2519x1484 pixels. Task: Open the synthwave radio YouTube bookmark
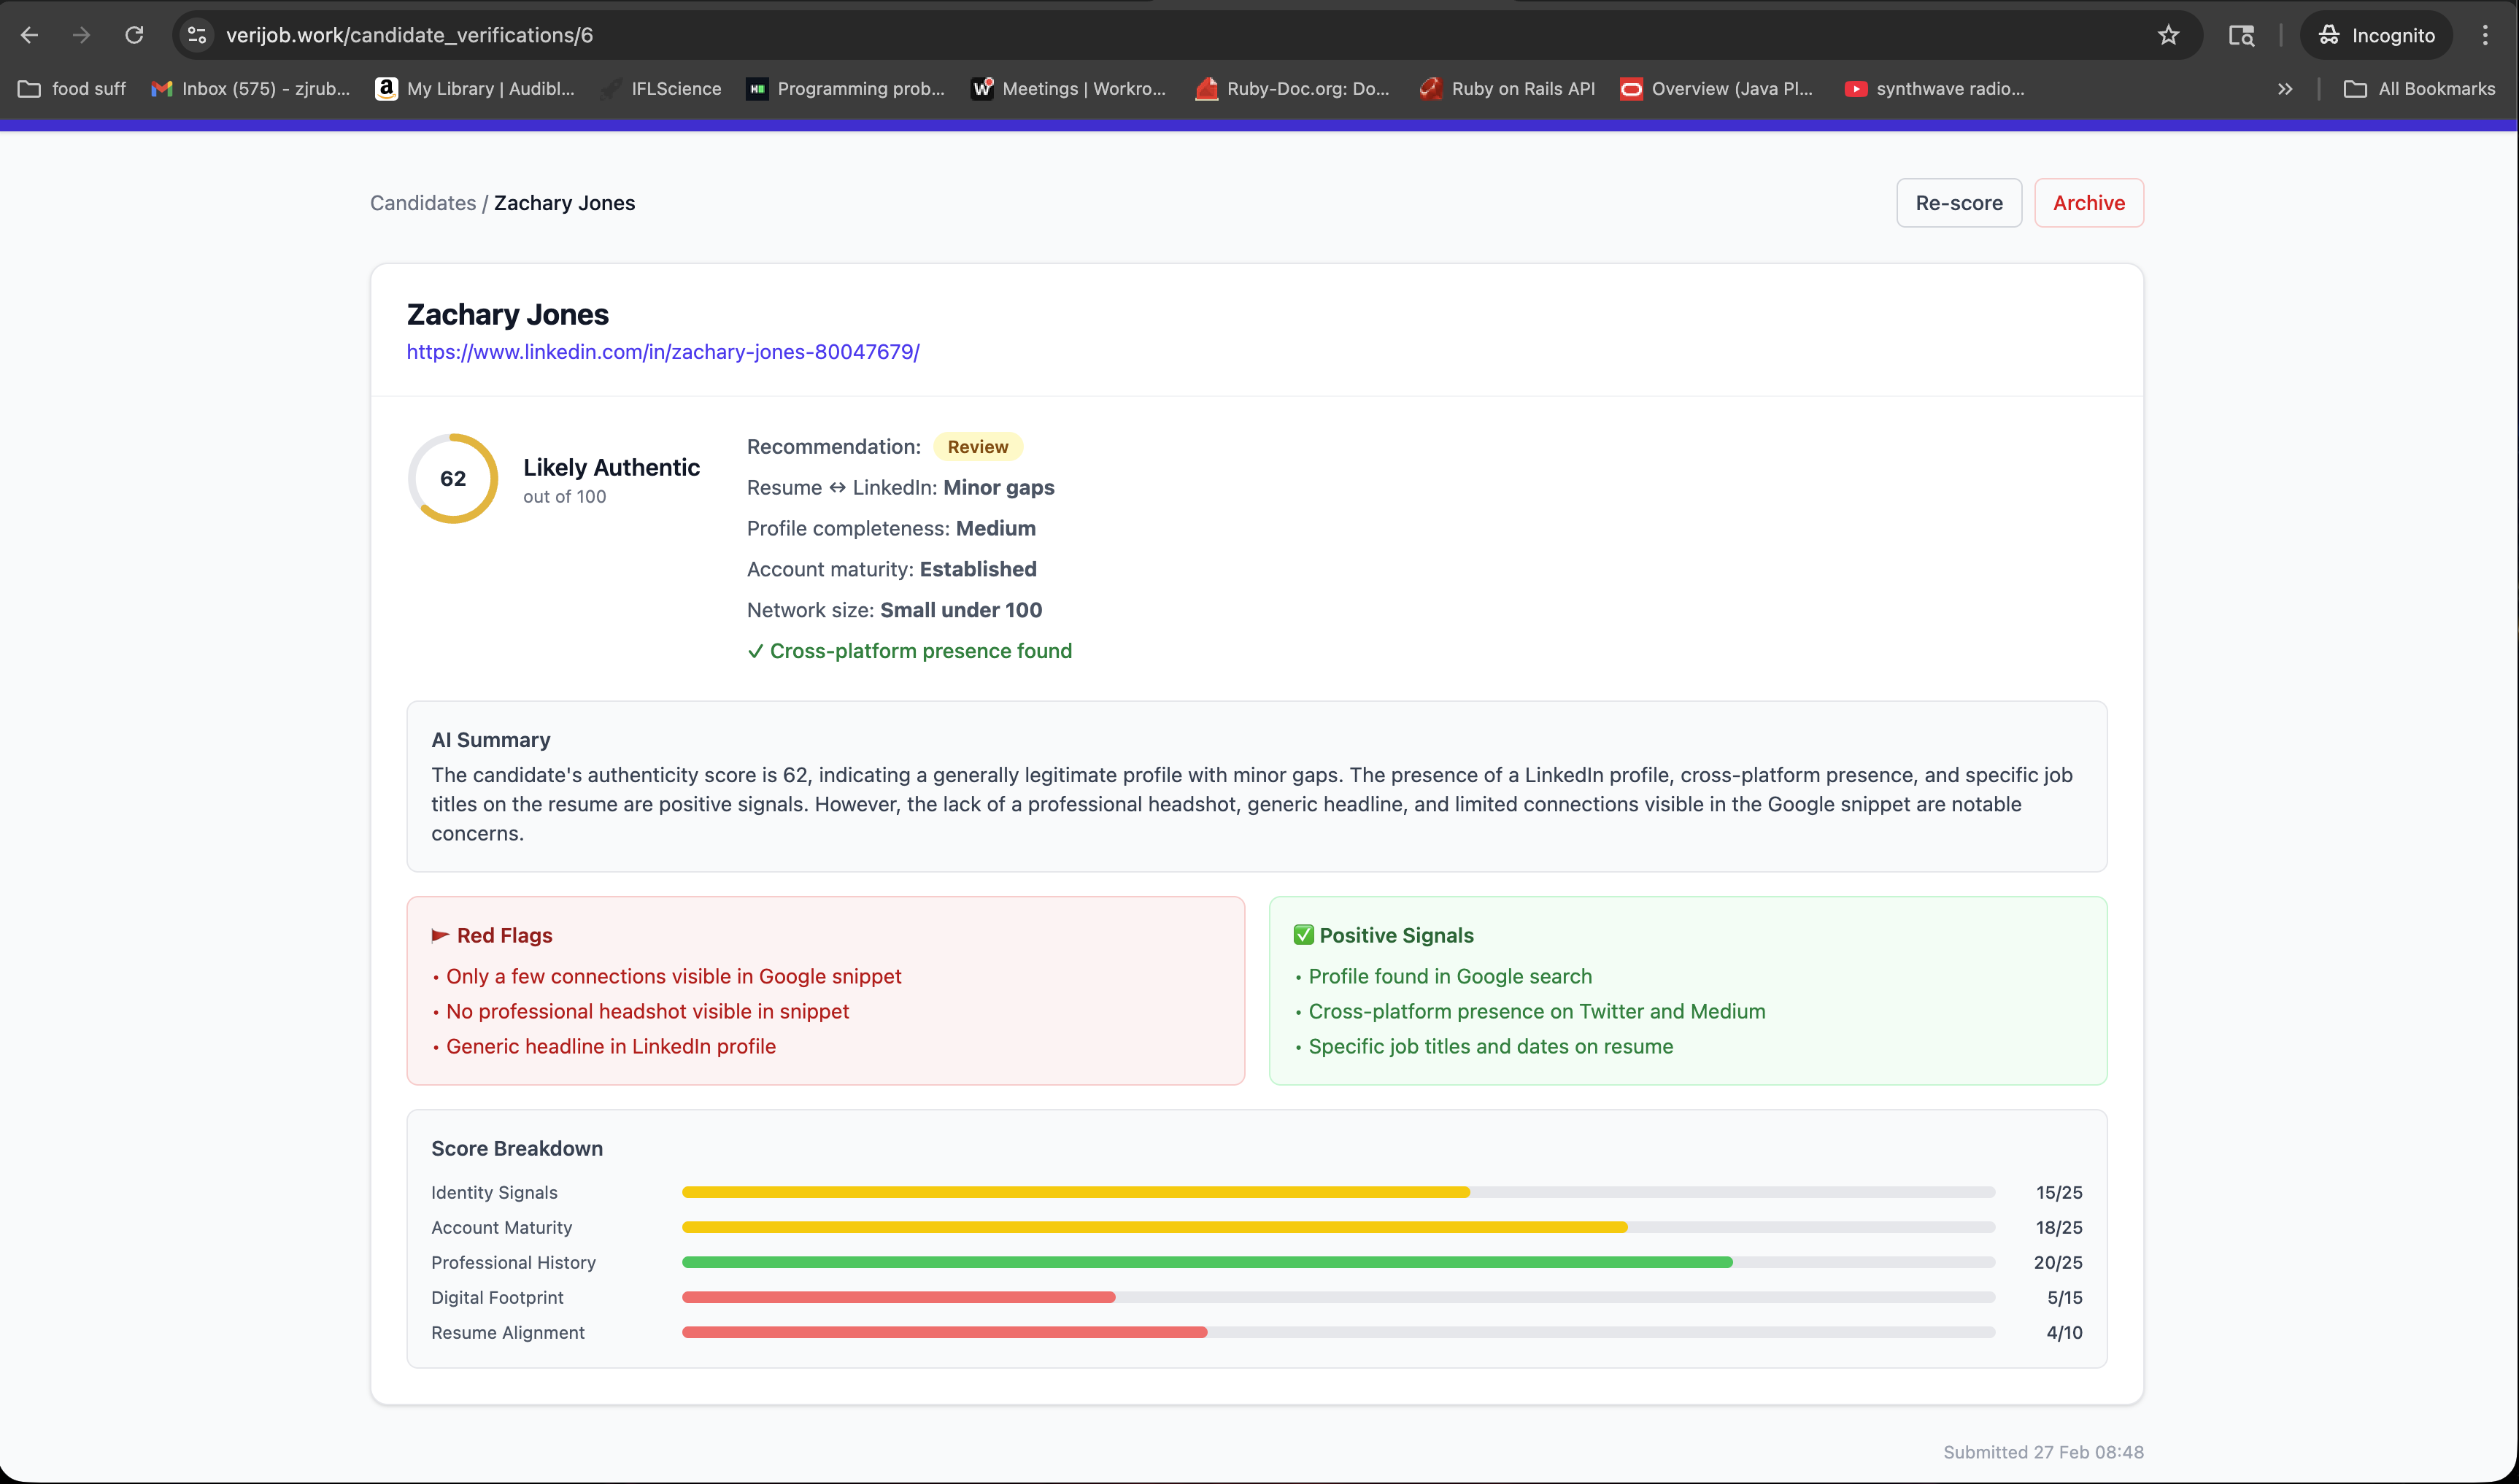[x=1934, y=89]
